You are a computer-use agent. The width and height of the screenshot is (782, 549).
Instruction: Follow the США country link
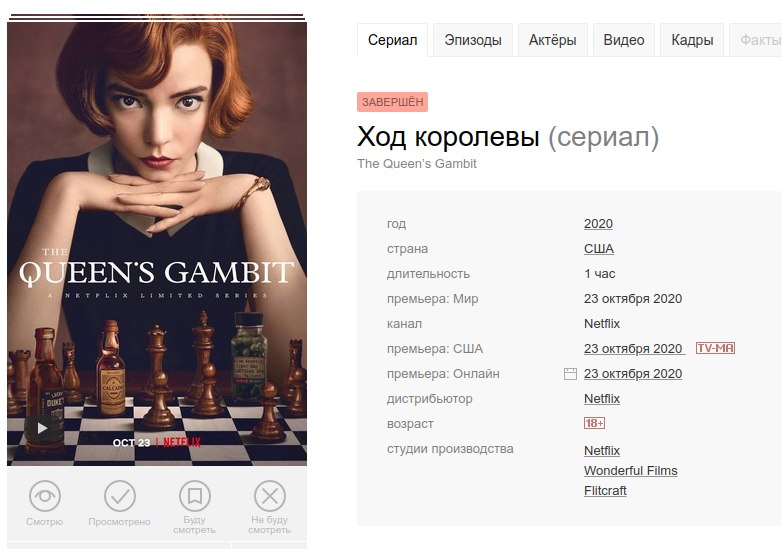point(598,249)
